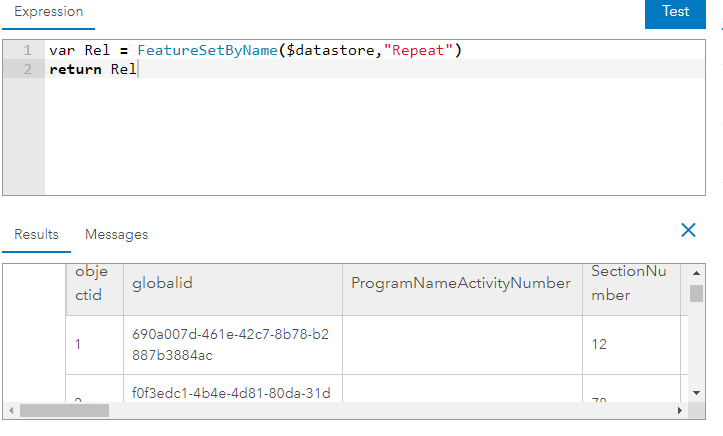Click the blue Test button
This screenshot has height=436, width=723.
pyautogui.click(x=676, y=12)
